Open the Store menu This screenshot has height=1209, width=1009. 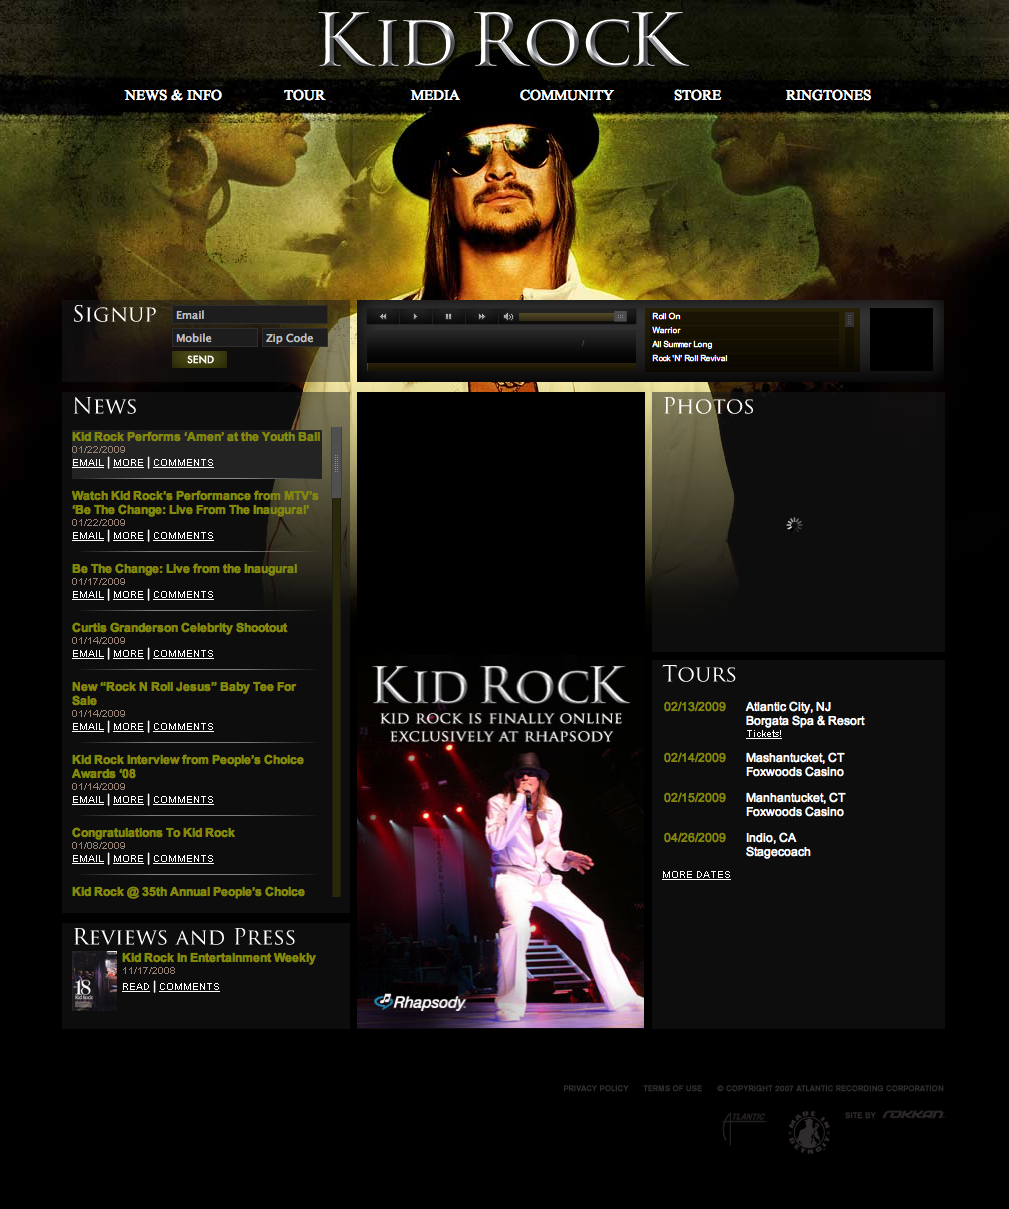(x=697, y=95)
